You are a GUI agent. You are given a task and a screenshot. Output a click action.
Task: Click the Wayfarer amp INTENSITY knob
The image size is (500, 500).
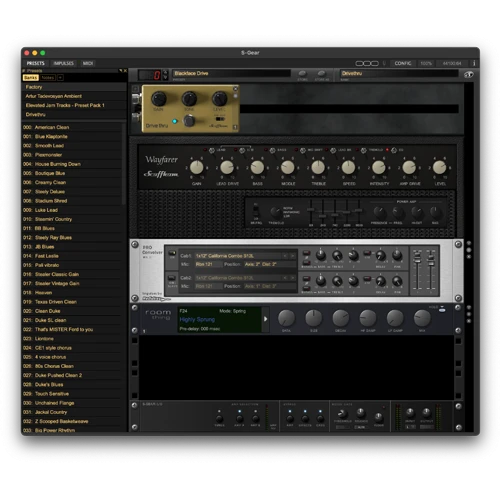[x=379, y=167]
